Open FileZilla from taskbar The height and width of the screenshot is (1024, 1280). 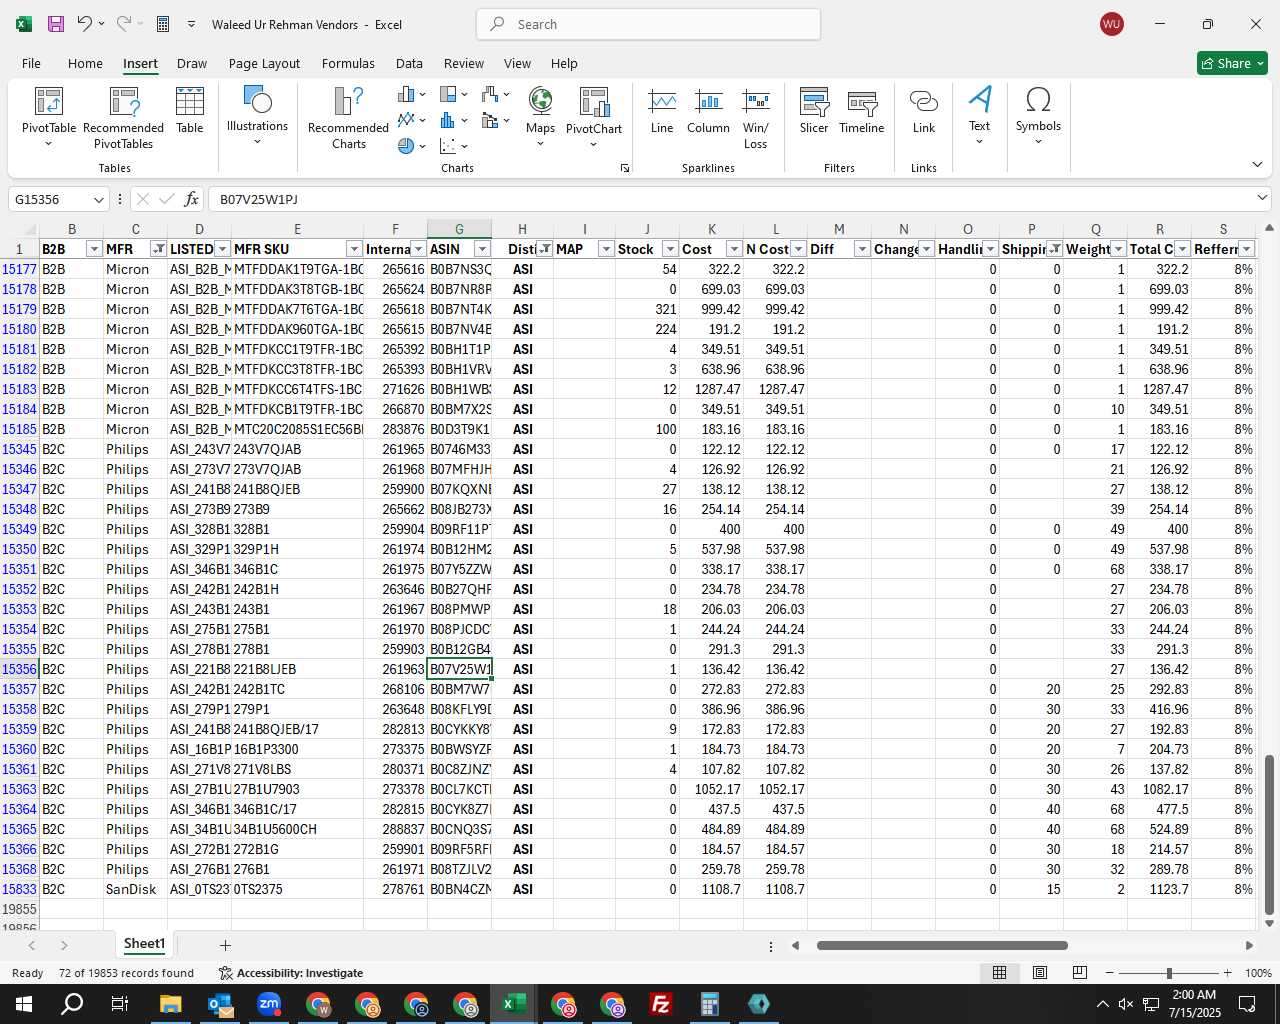(661, 1004)
